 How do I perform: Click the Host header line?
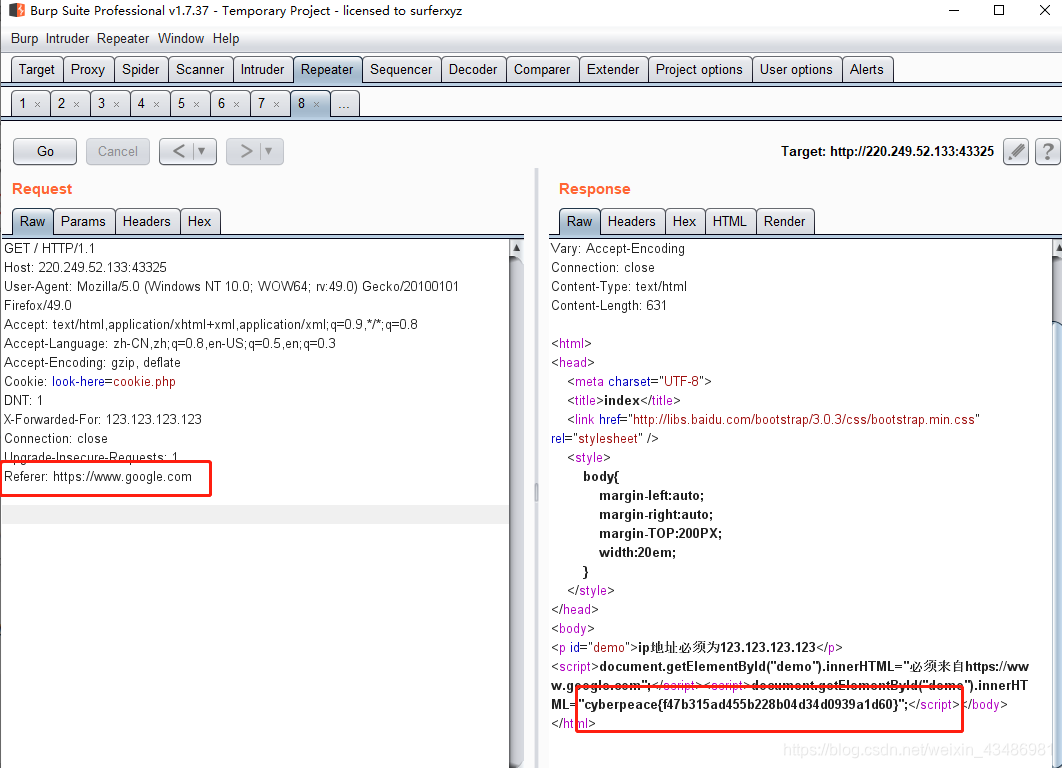pyautogui.click(x=85, y=268)
